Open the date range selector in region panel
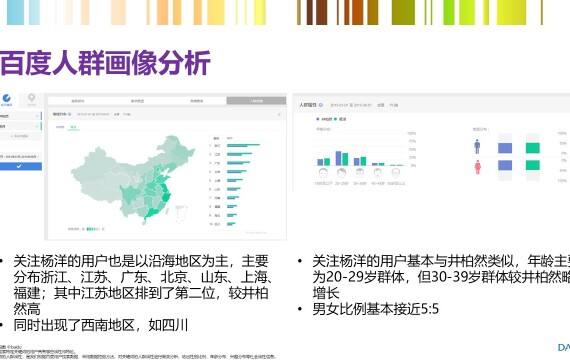The height and width of the screenshot is (360, 570). [x=93, y=114]
